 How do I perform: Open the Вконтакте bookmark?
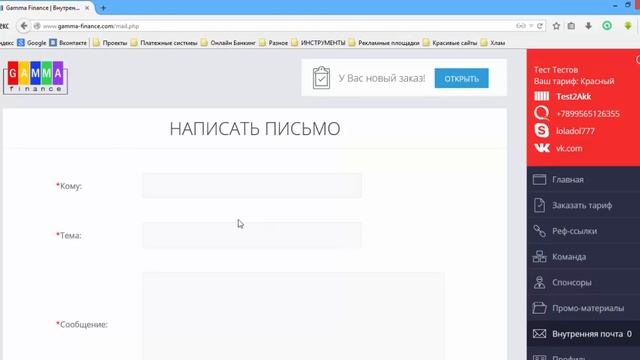[68, 42]
